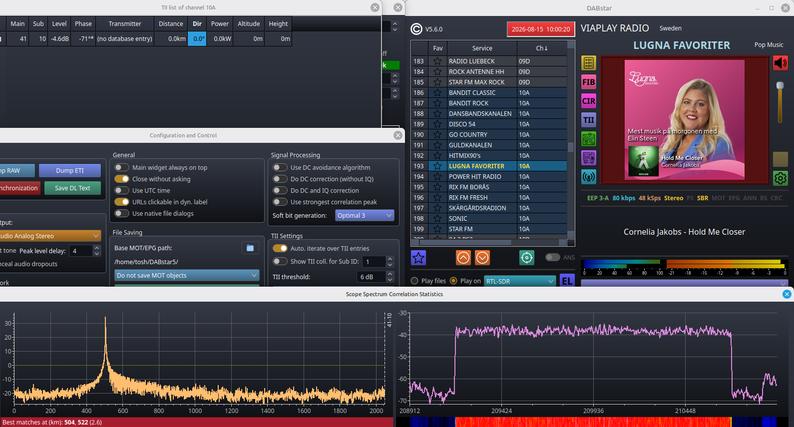Open the RTL-SDR device dropdown

pos(520,281)
